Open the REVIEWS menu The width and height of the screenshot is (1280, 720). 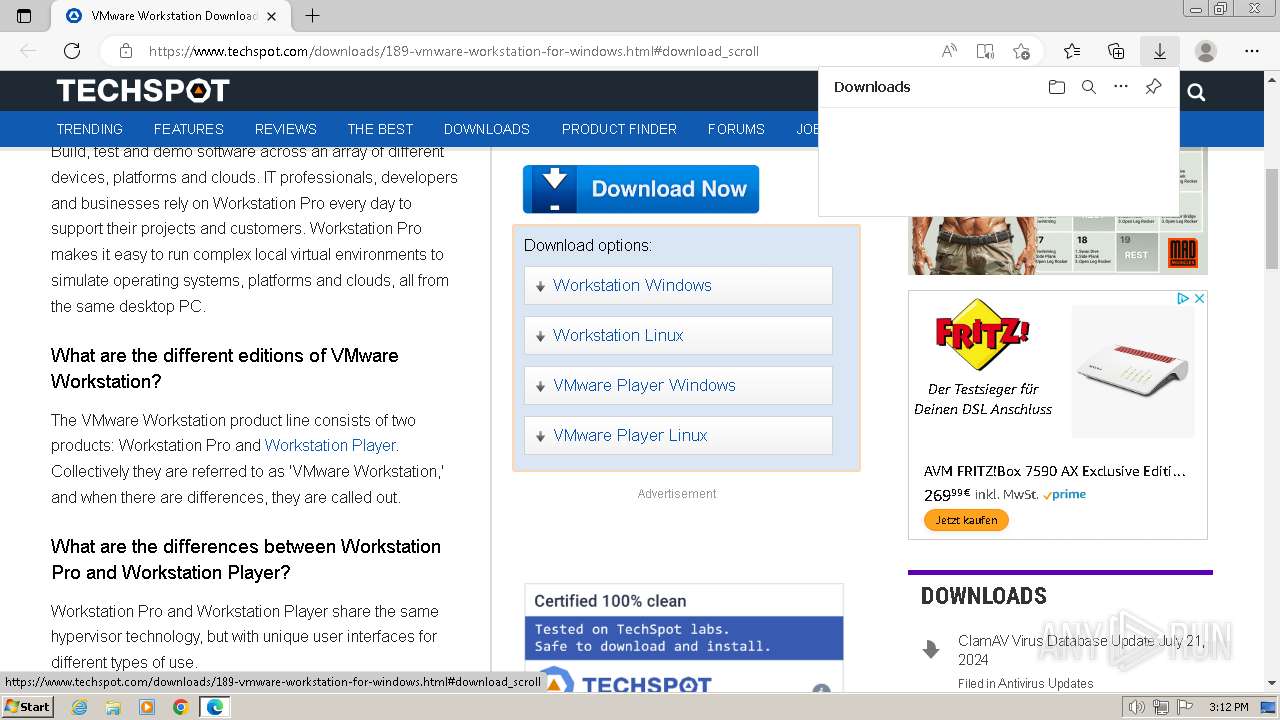pyautogui.click(x=286, y=129)
